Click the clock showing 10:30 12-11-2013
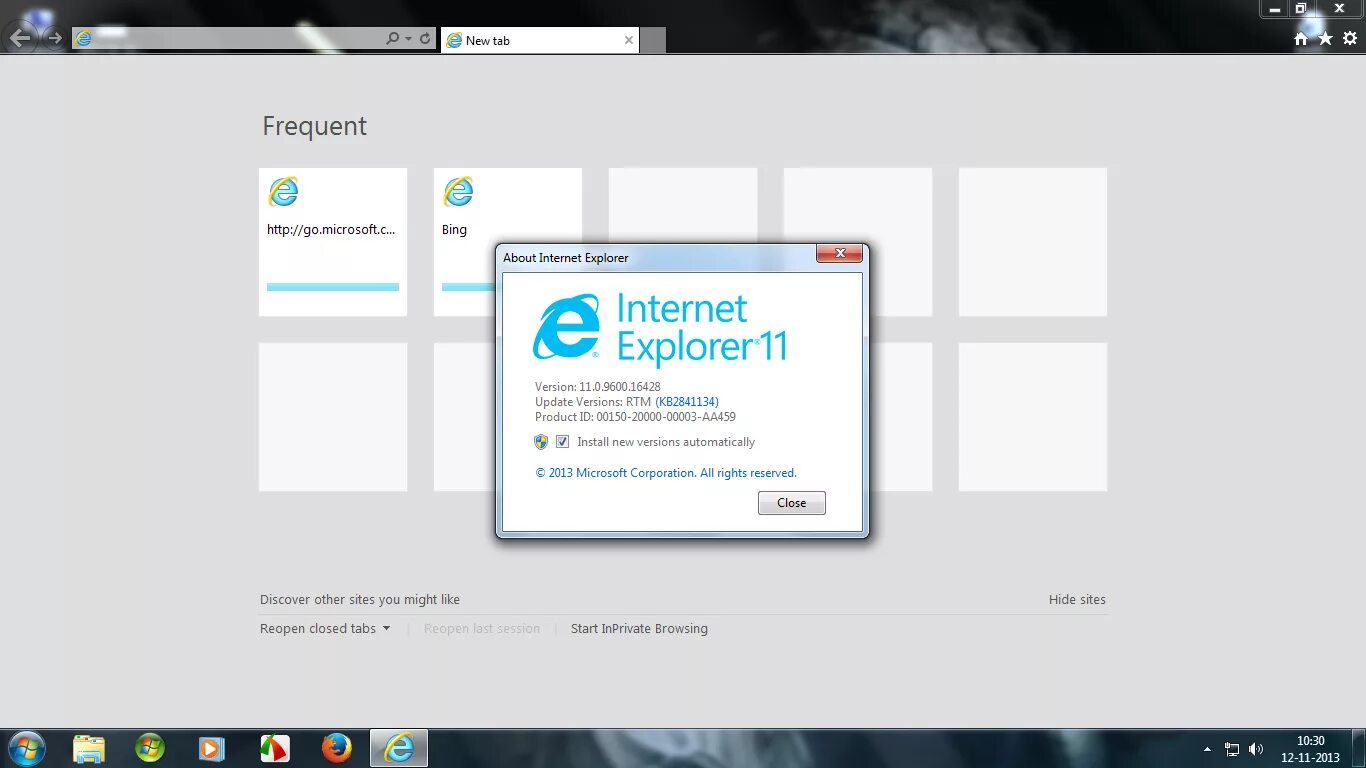This screenshot has width=1366, height=768. point(1310,749)
